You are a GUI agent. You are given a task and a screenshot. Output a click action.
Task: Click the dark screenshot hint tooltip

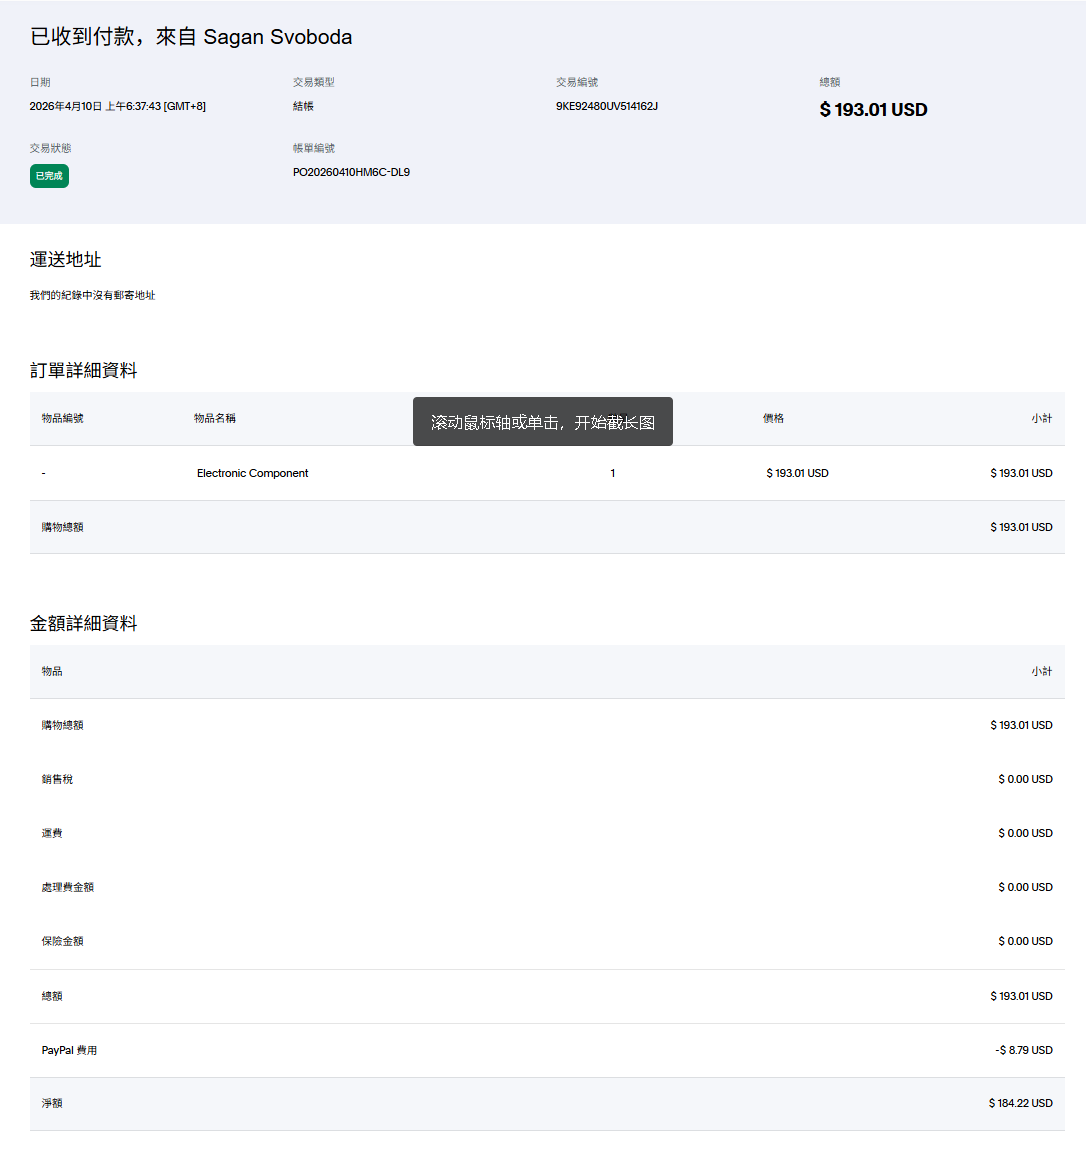coord(542,422)
